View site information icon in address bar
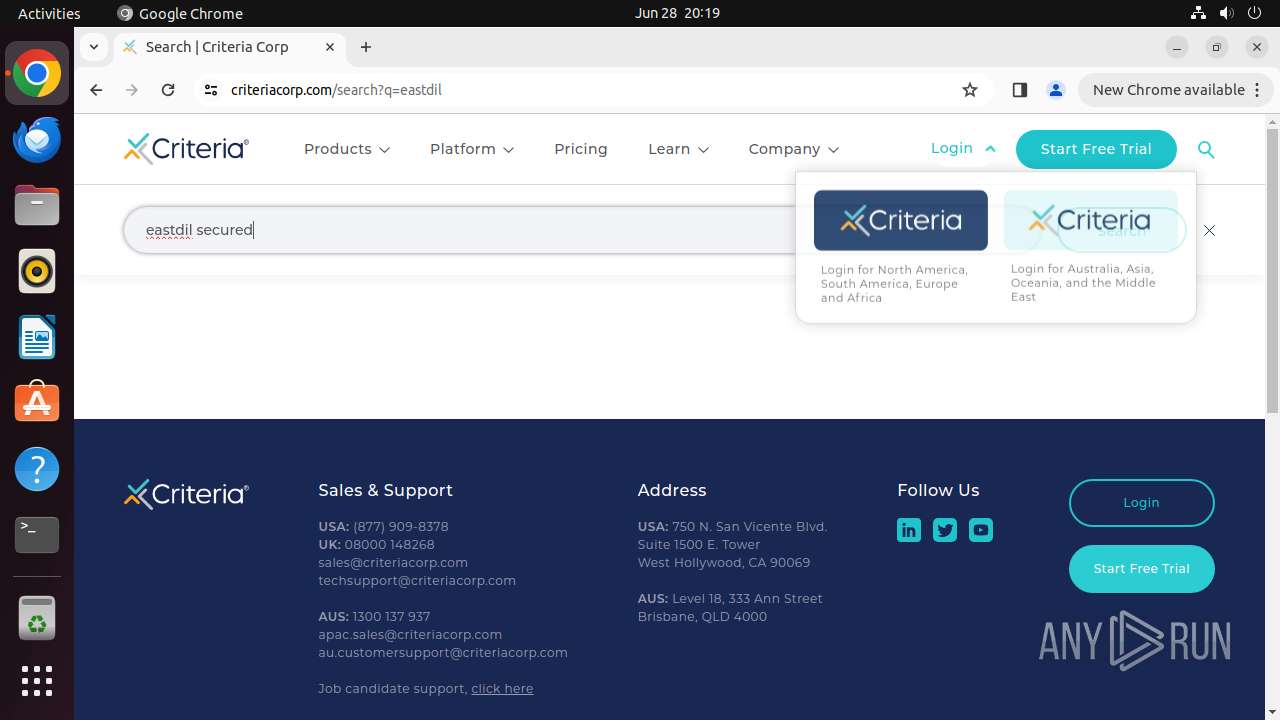The image size is (1280, 720). [x=210, y=90]
